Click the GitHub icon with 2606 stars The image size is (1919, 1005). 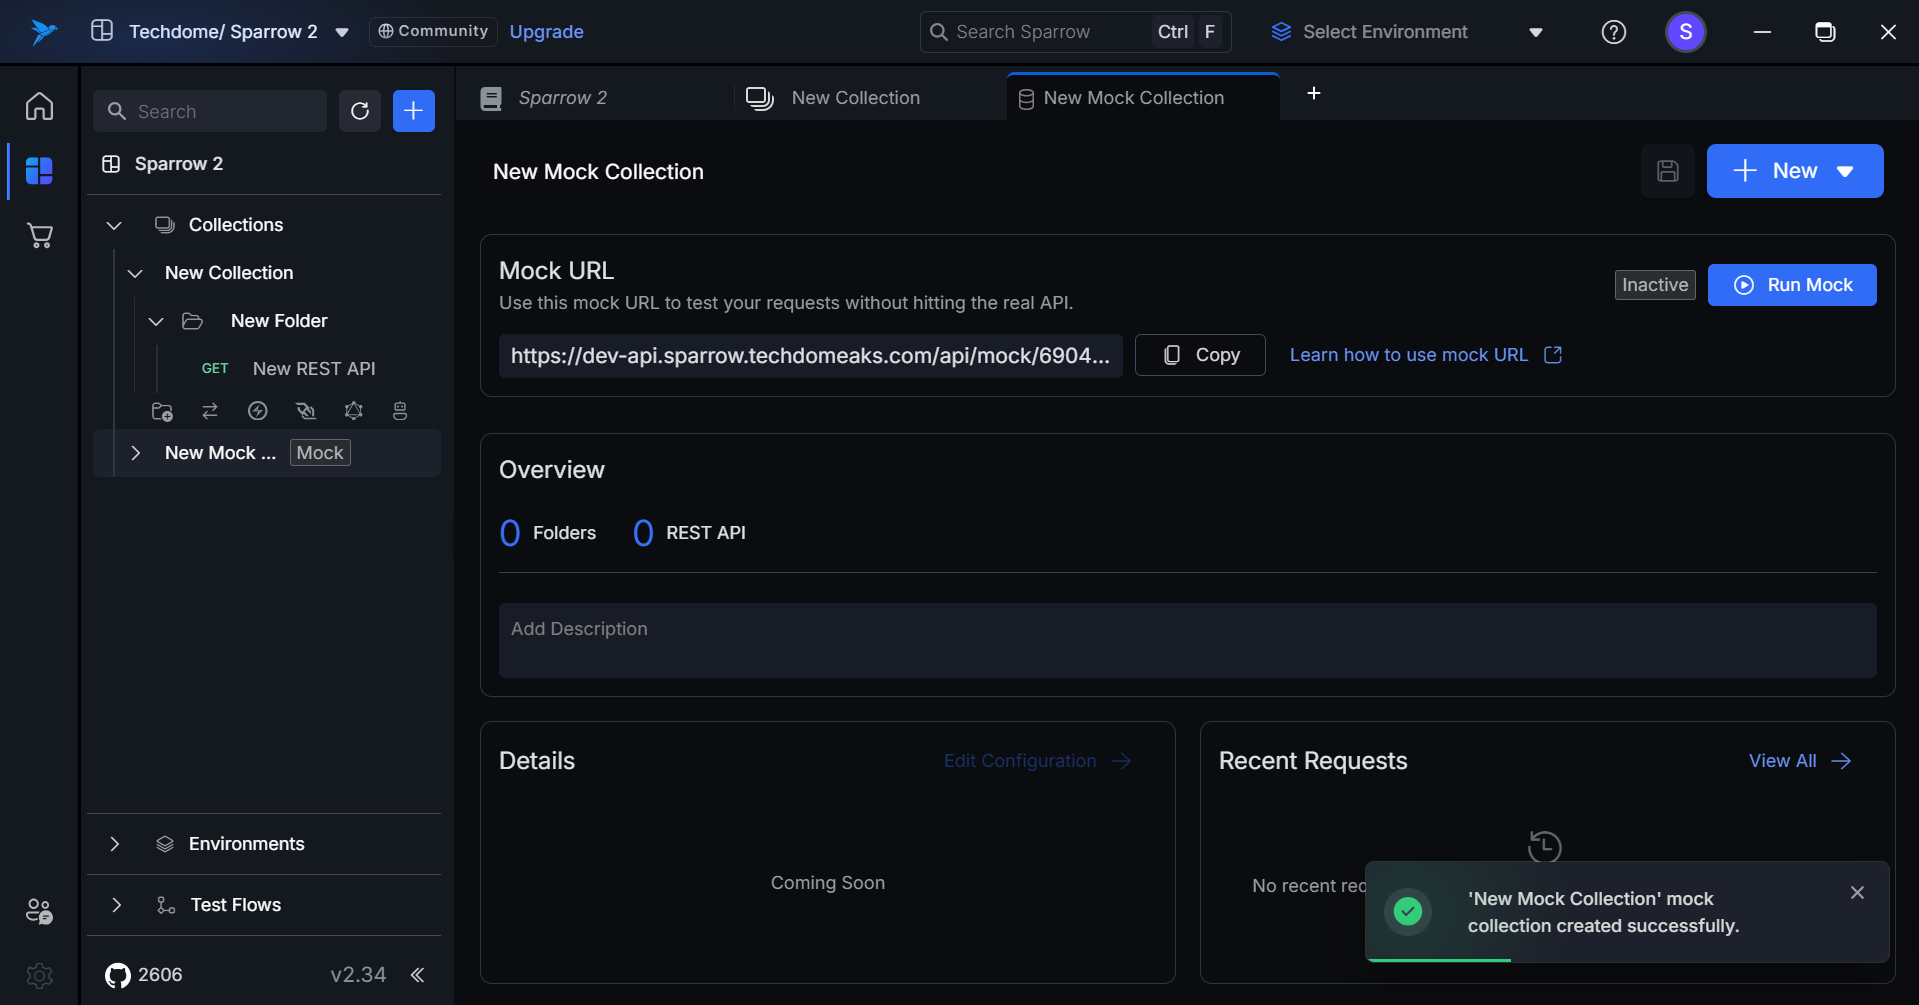click(118, 975)
